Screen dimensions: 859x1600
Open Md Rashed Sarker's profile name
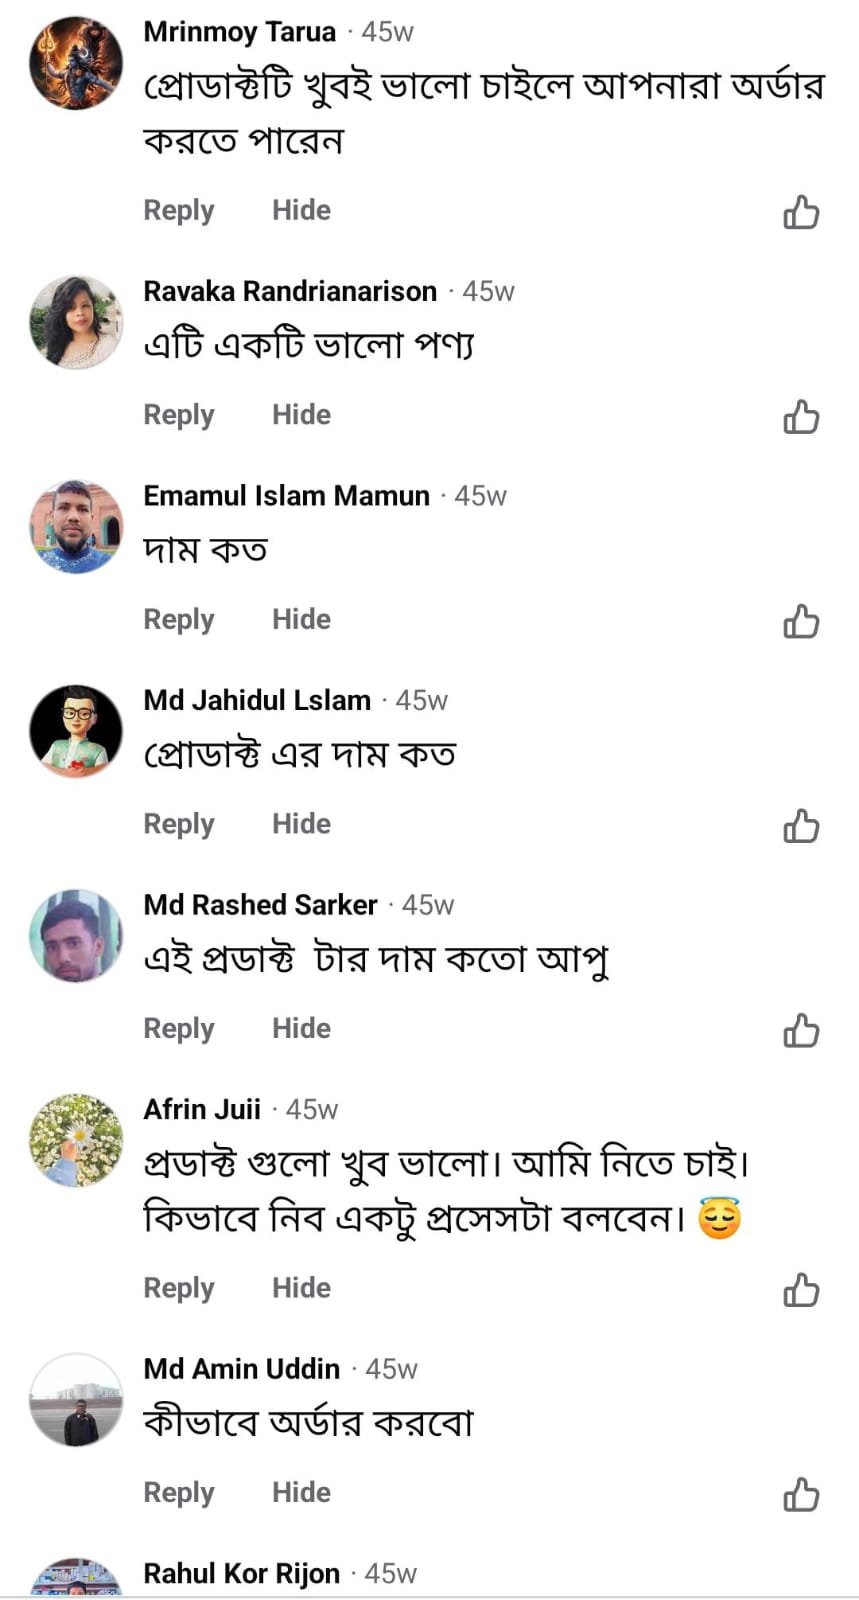(x=260, y=905)
